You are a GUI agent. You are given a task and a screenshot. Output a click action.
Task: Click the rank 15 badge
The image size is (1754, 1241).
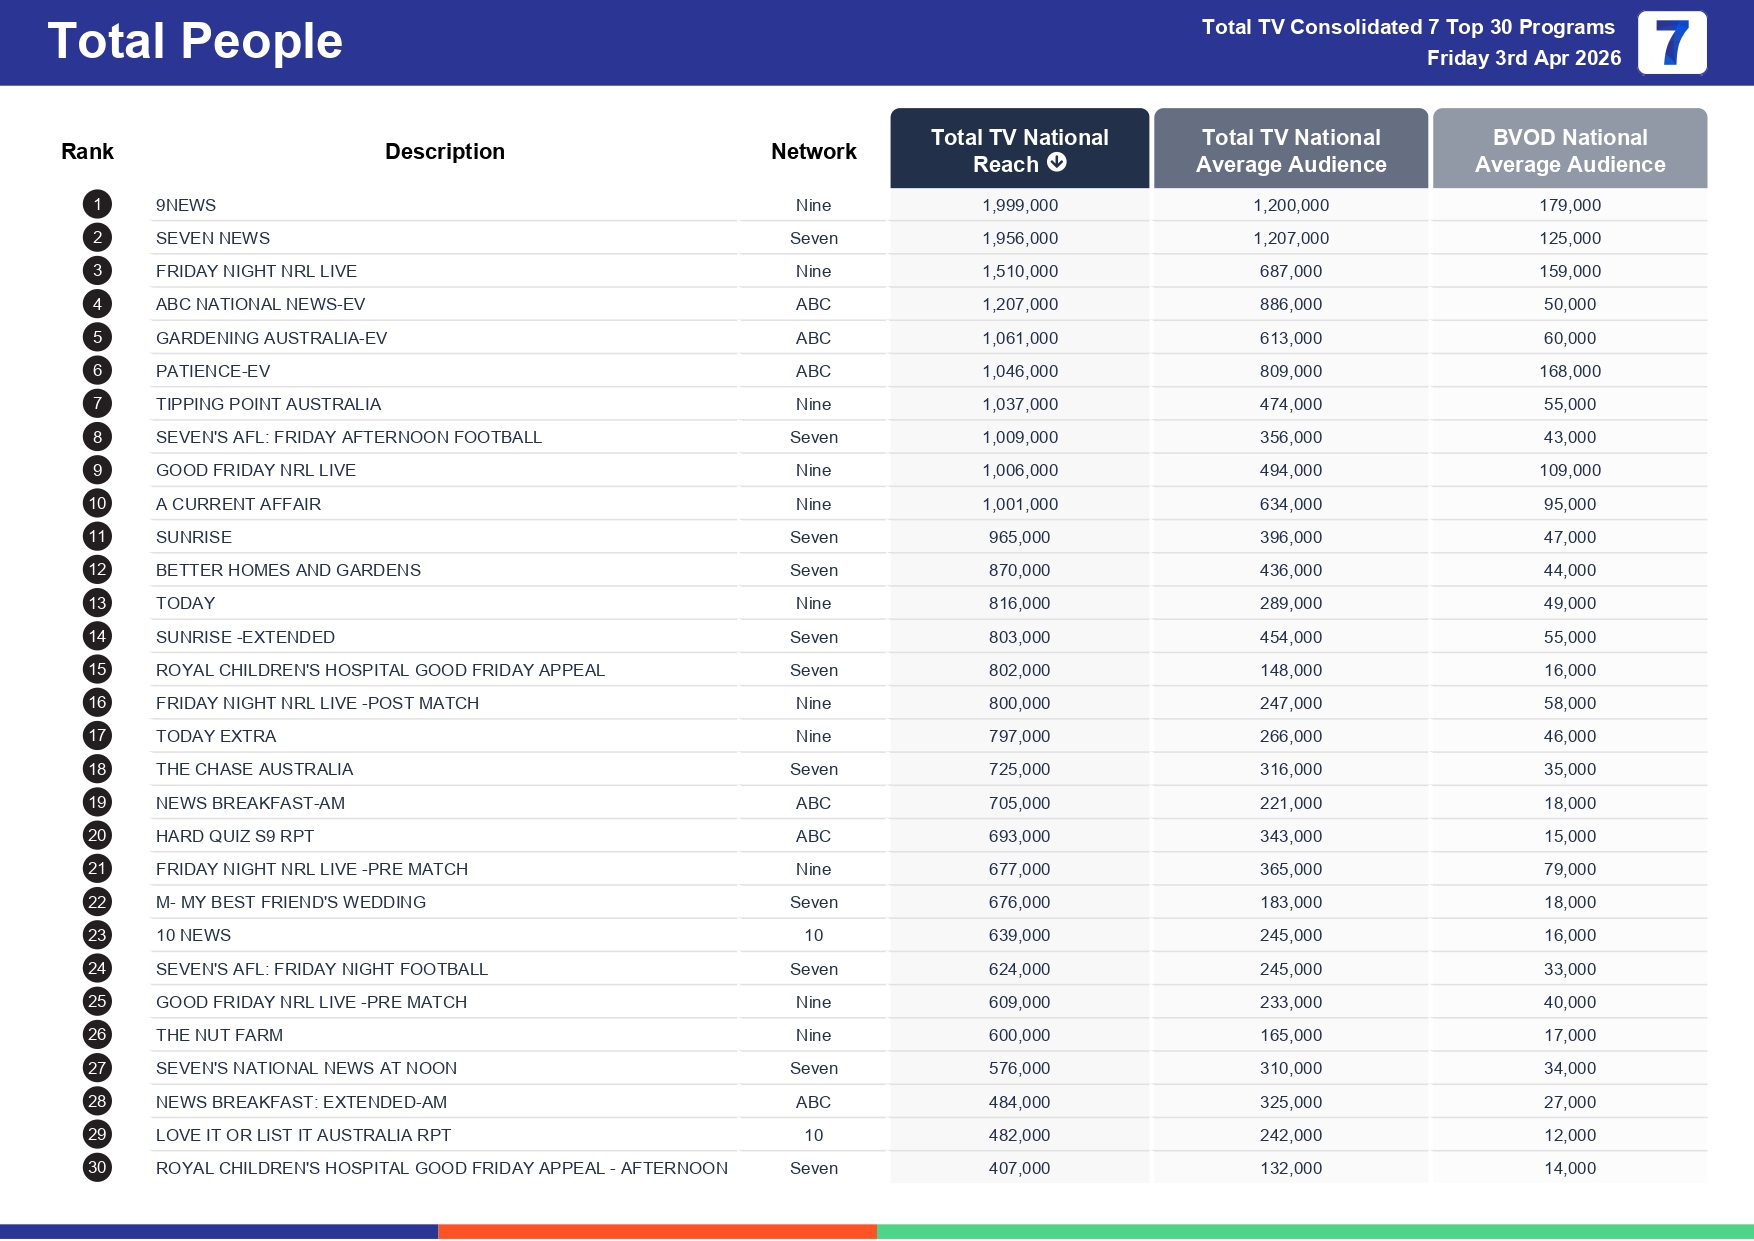click(97, 670)
